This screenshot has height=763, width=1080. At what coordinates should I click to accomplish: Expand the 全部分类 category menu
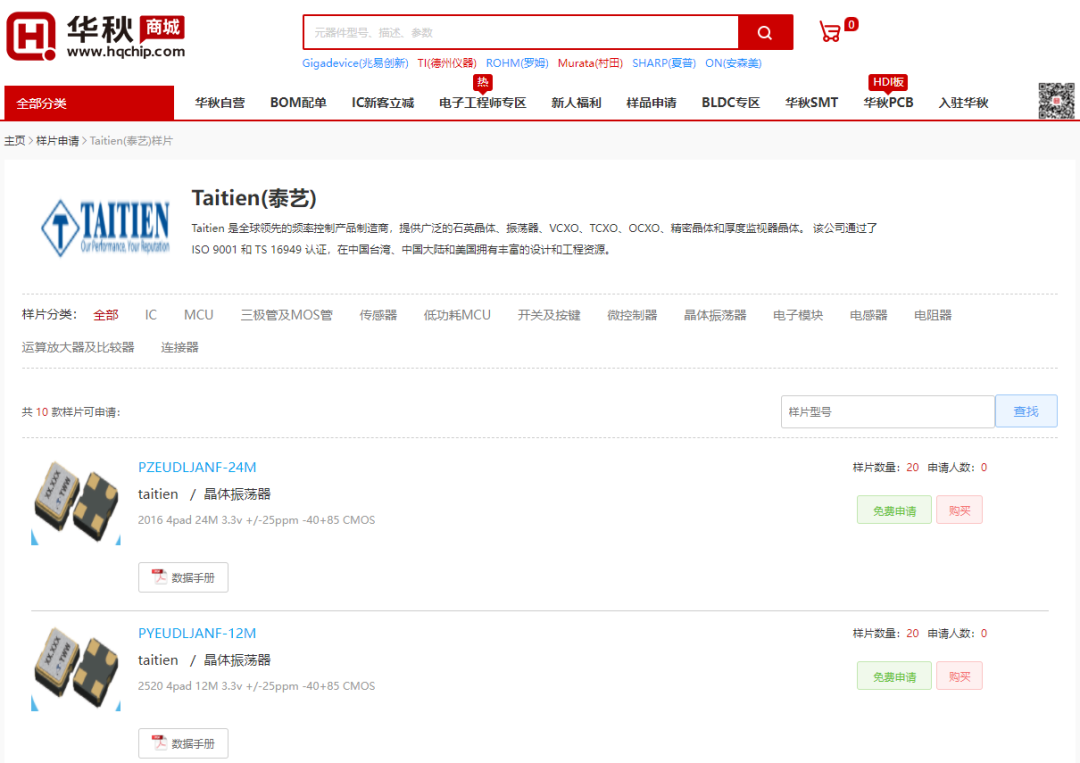[x=89, y=103]
